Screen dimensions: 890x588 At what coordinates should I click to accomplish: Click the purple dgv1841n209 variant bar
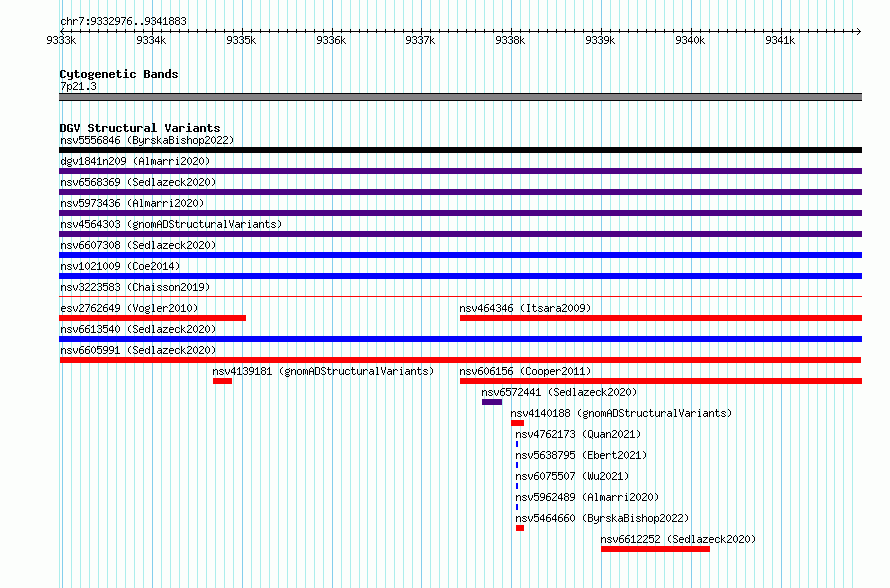[460, 171]
